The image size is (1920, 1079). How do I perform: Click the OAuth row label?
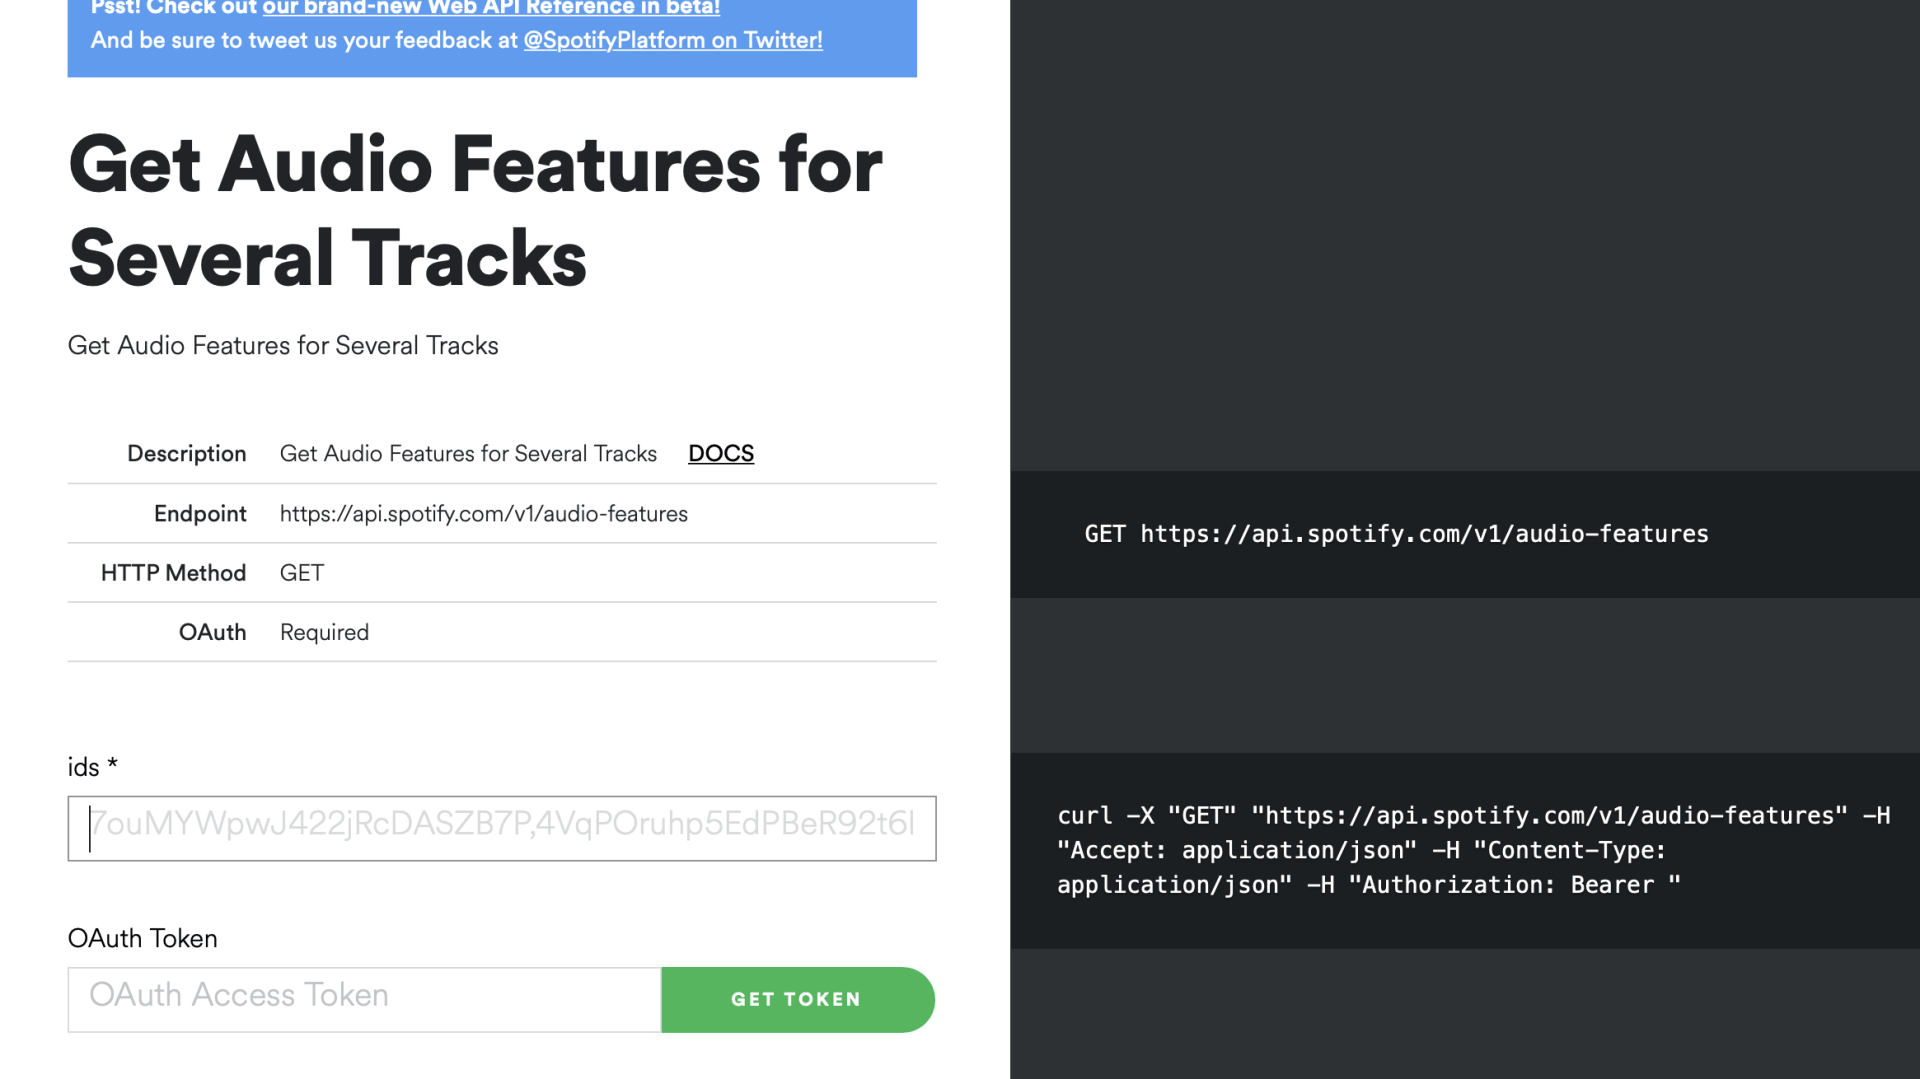pyautogui.click(x=212, y=632)
